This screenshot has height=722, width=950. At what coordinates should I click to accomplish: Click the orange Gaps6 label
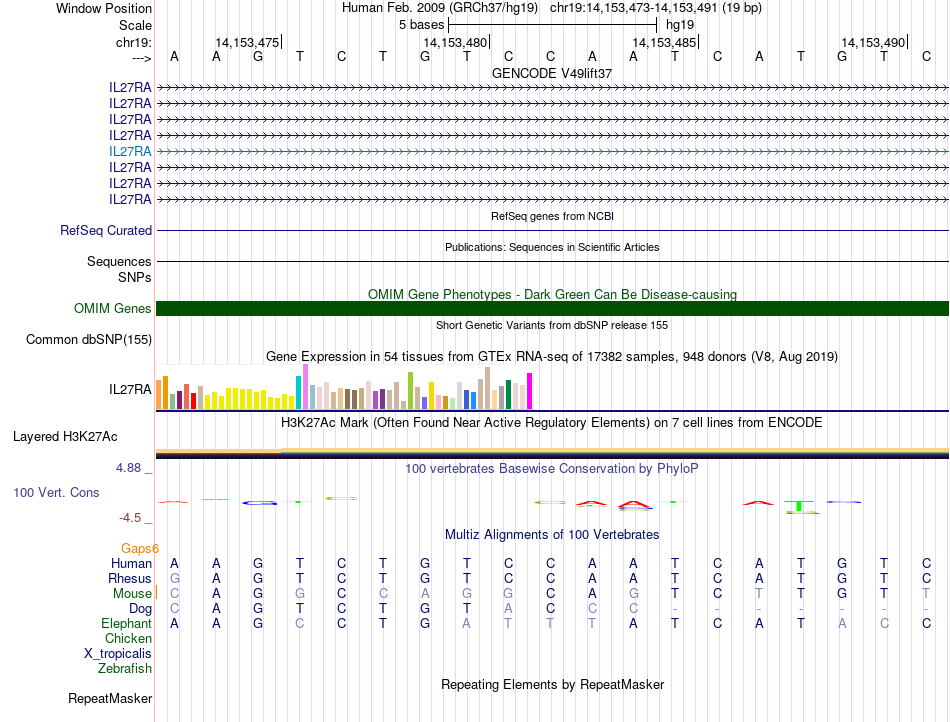click(x=140, y=548)
